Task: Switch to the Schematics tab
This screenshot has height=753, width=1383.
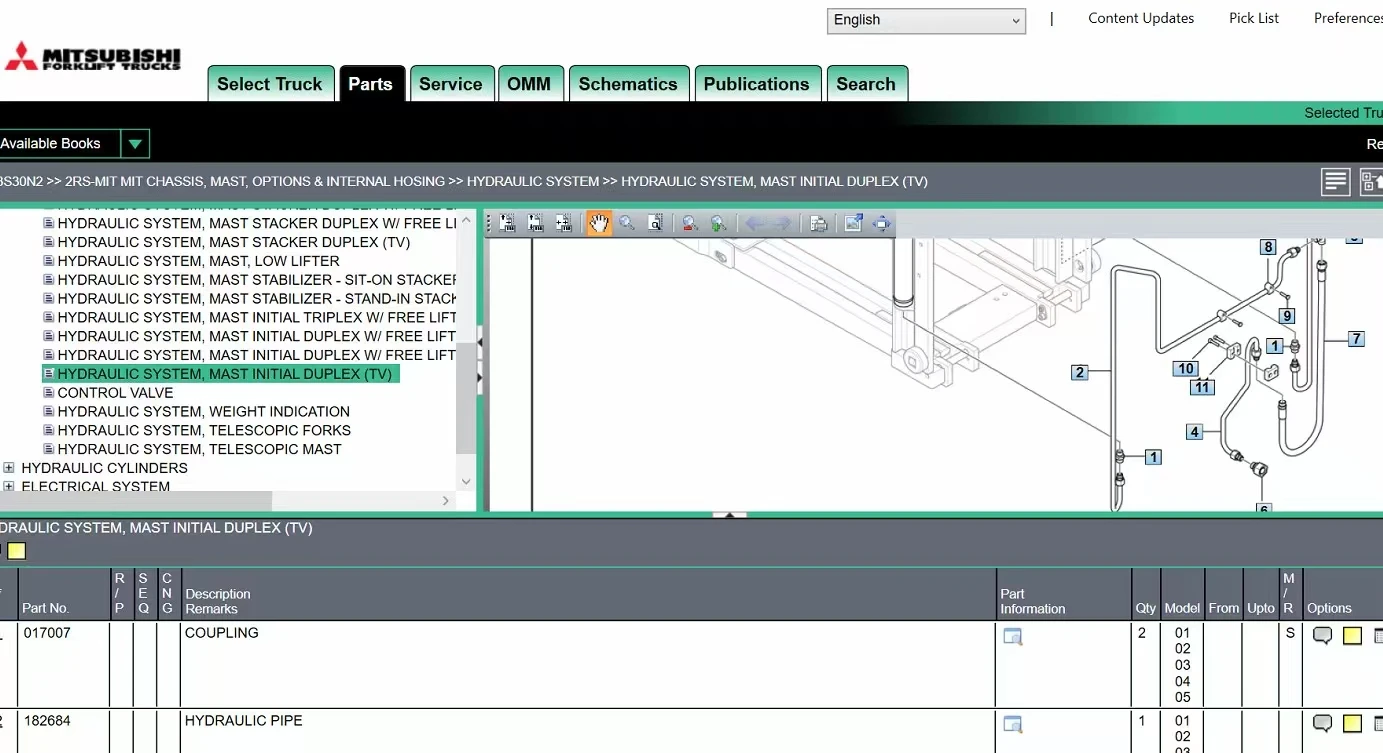Action: [x=627, y=84]
